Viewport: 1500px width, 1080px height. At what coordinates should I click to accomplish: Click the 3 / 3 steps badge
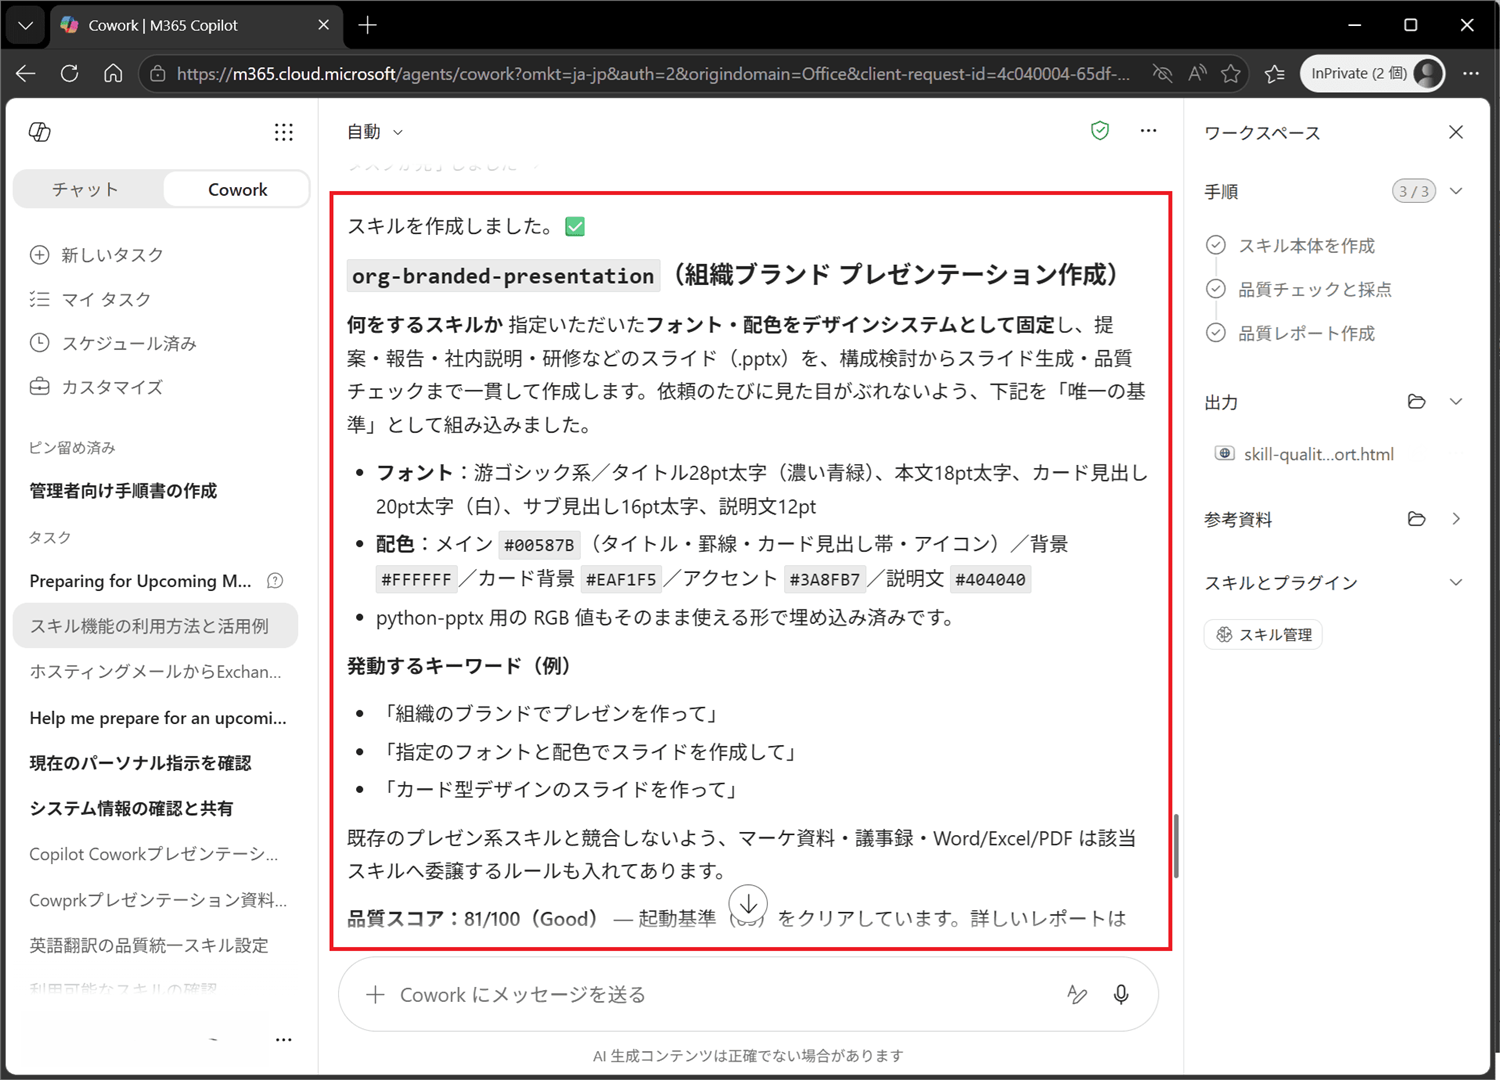coord(1414,191)
